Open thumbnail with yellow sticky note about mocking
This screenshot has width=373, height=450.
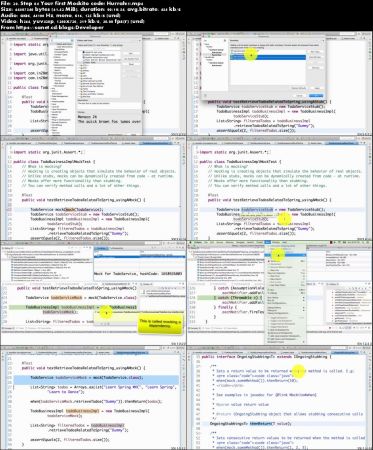93,293
